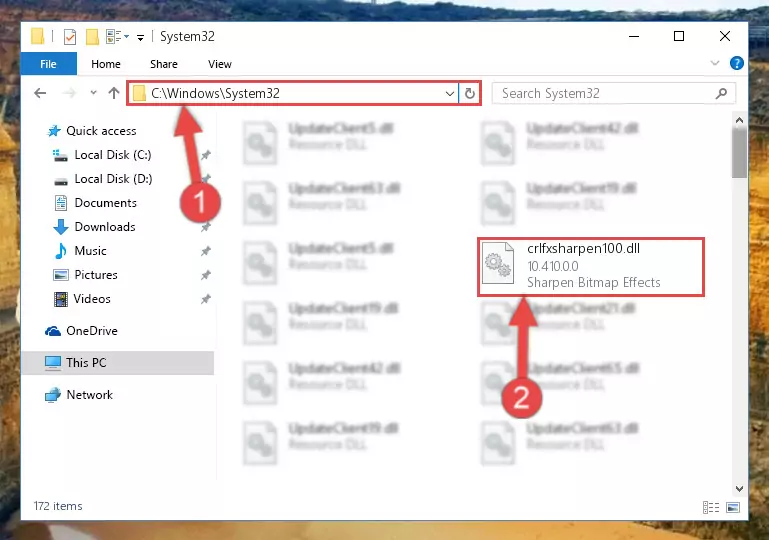Switch to details view layout icon
This screenshot has width=769, height=540.
[711, 507]
